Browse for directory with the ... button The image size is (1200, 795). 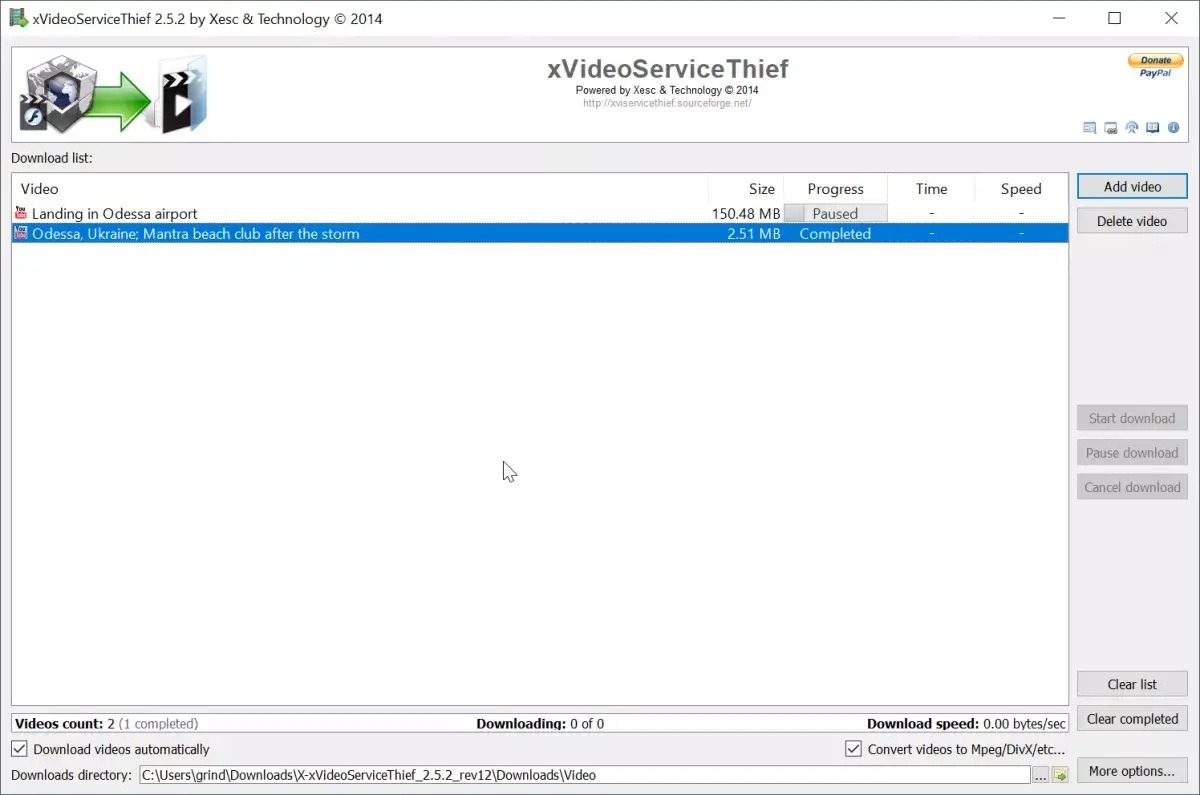1041,775
